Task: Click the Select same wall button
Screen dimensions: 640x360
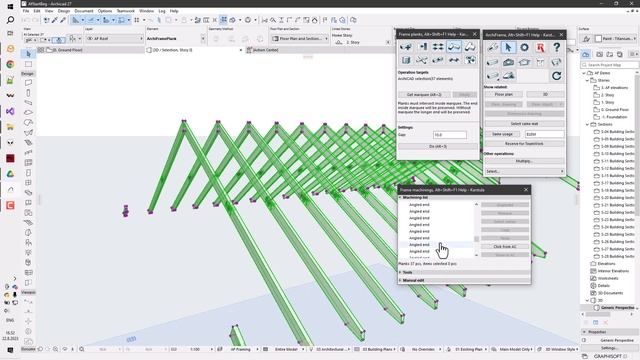Action: point(524,124)
